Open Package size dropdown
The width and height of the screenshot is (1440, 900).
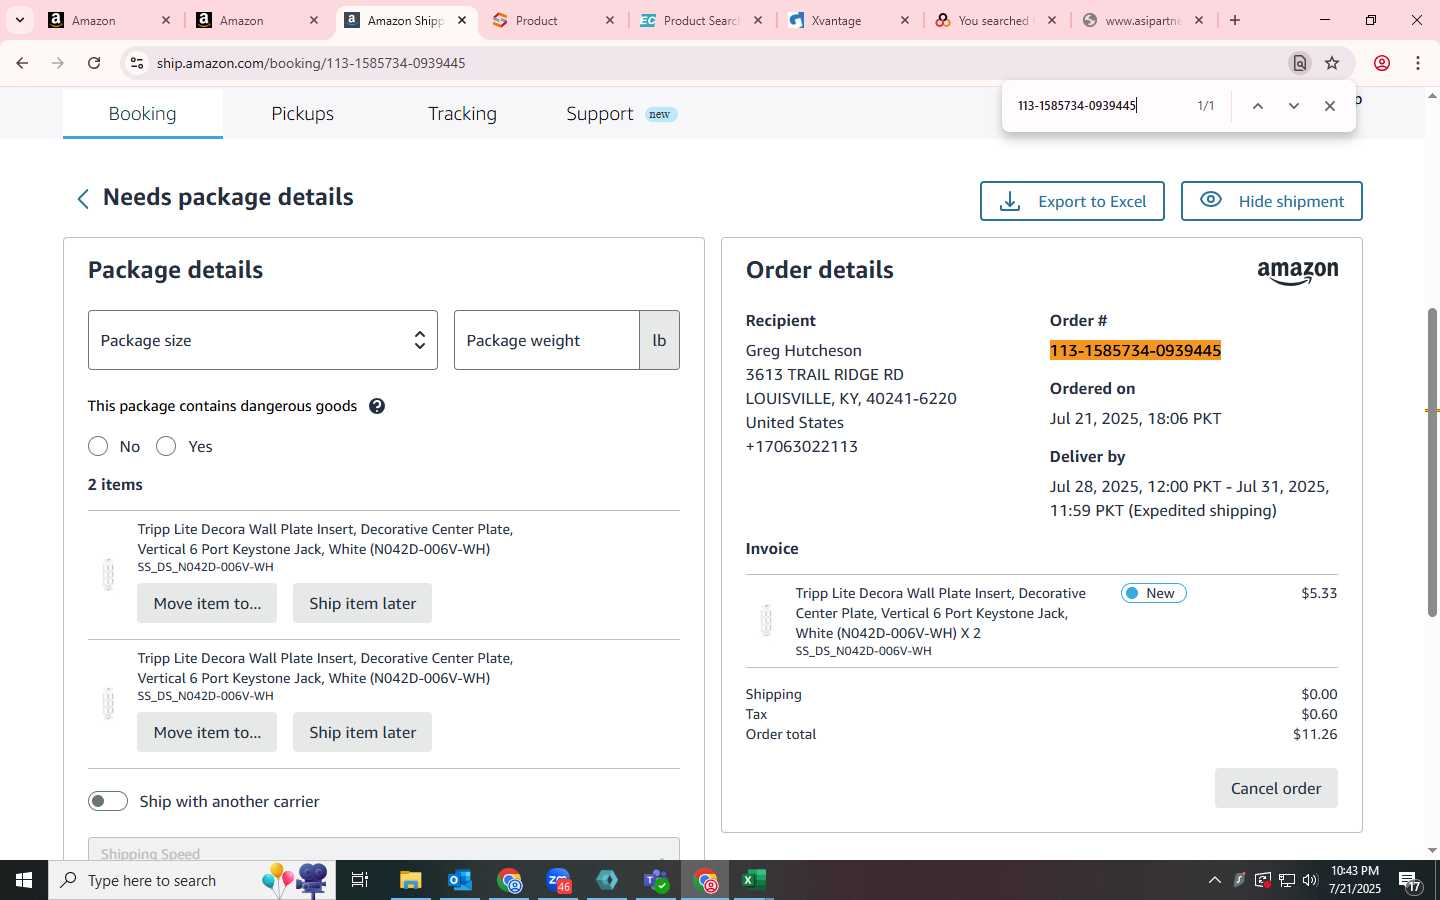(x=263, y=340)
